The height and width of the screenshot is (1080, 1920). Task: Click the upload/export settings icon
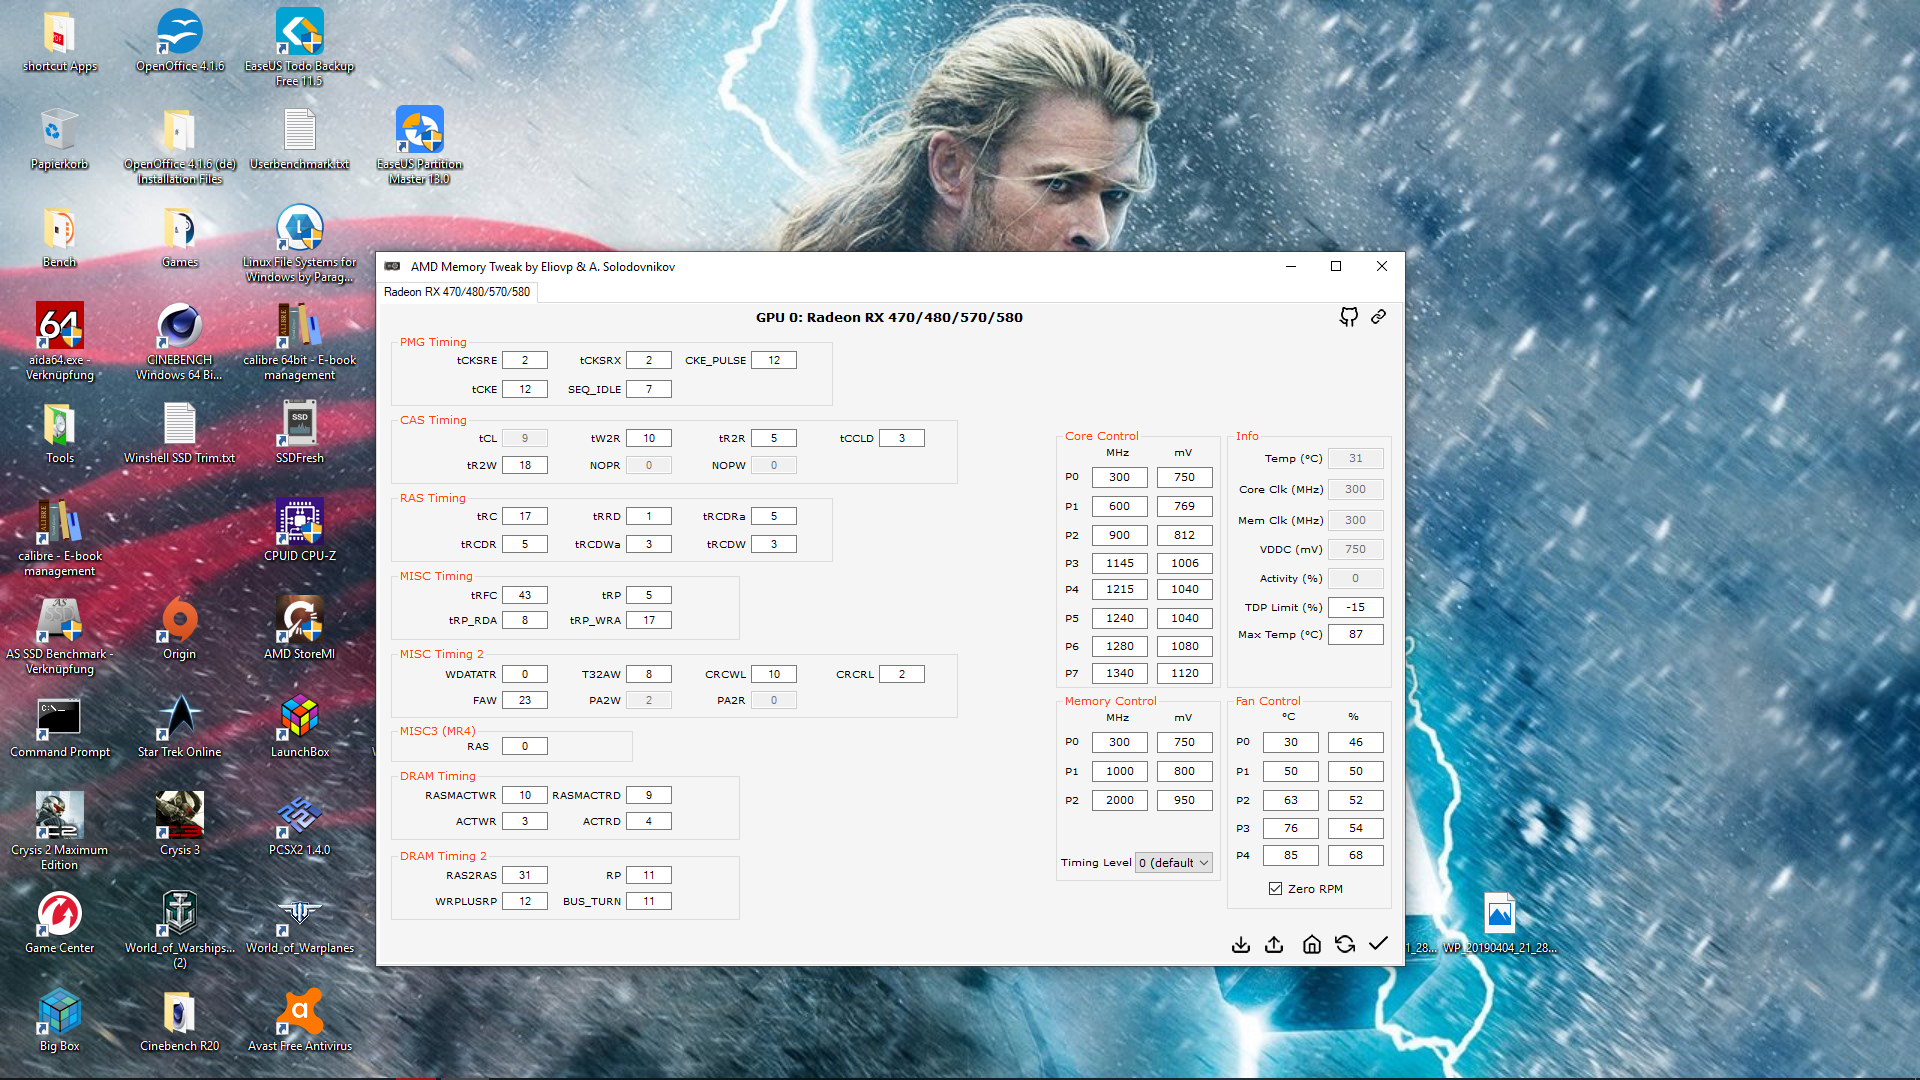pos(1274,945)
